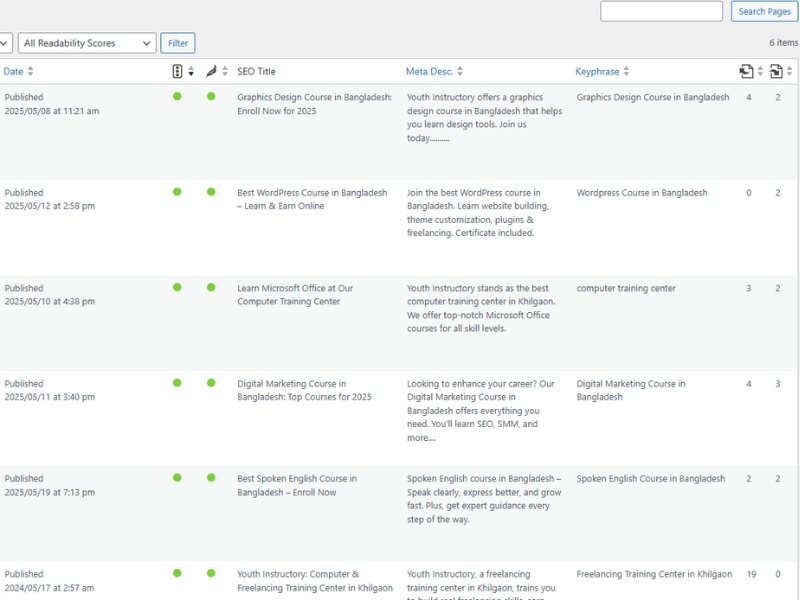The image size is (800, 600).
Task: Open the partially visible dropdown left of Readability Scores
Action: (5, 43)
